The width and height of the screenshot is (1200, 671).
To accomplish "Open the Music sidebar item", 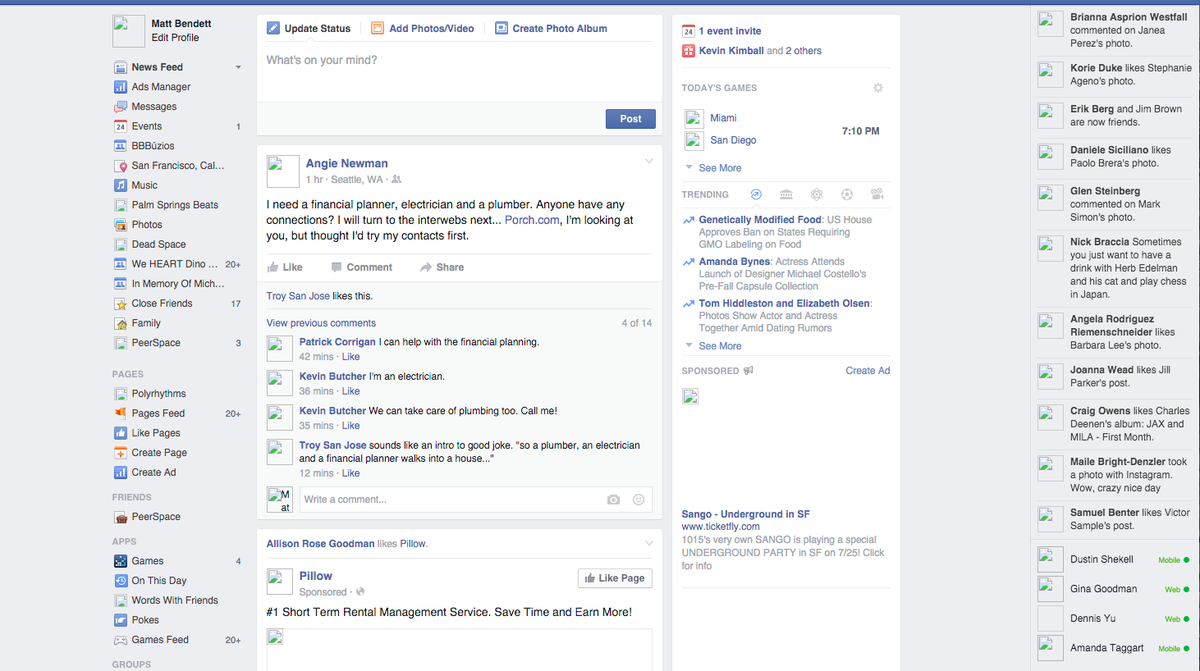I will point(144,185).
